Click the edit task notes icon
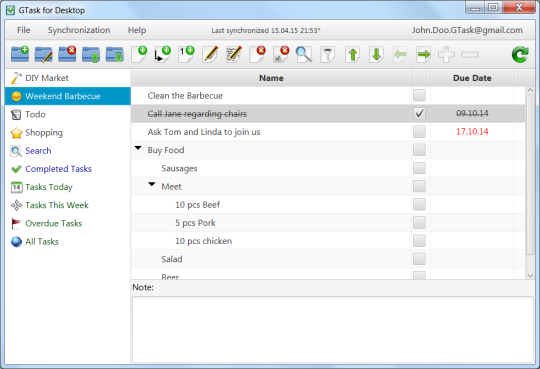 click(x=234, y=54)
